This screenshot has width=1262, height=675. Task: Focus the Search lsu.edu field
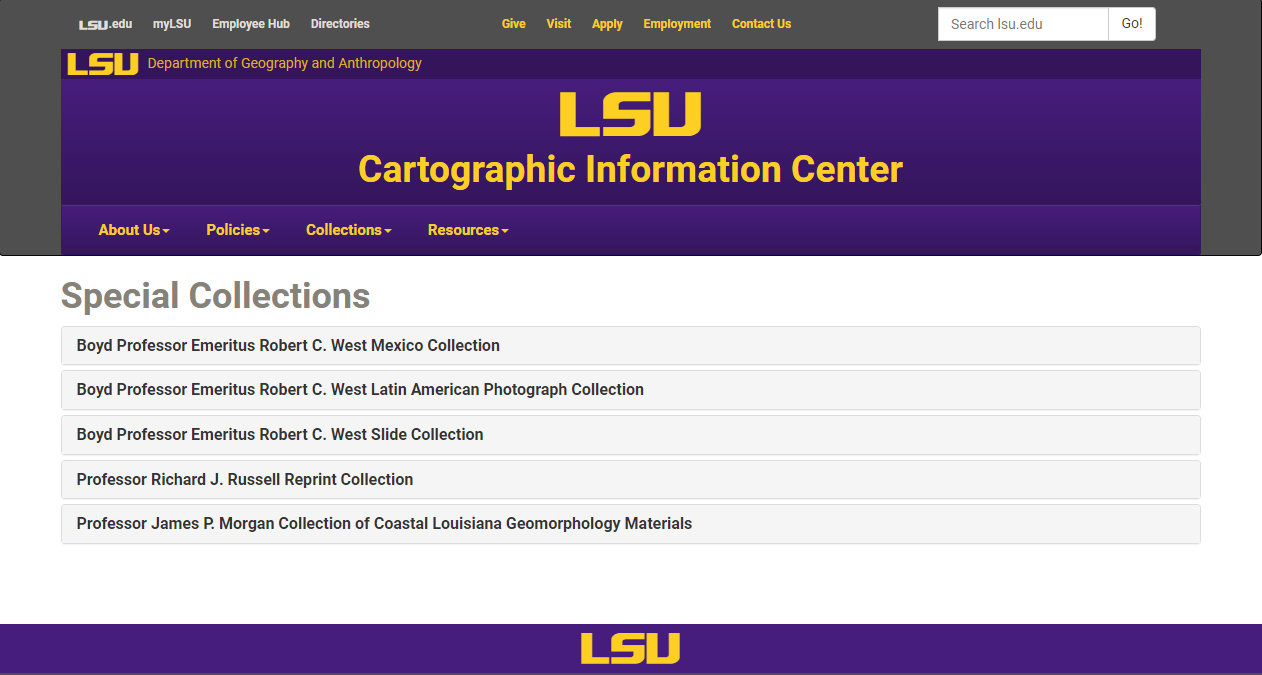tap(1023, 24)
